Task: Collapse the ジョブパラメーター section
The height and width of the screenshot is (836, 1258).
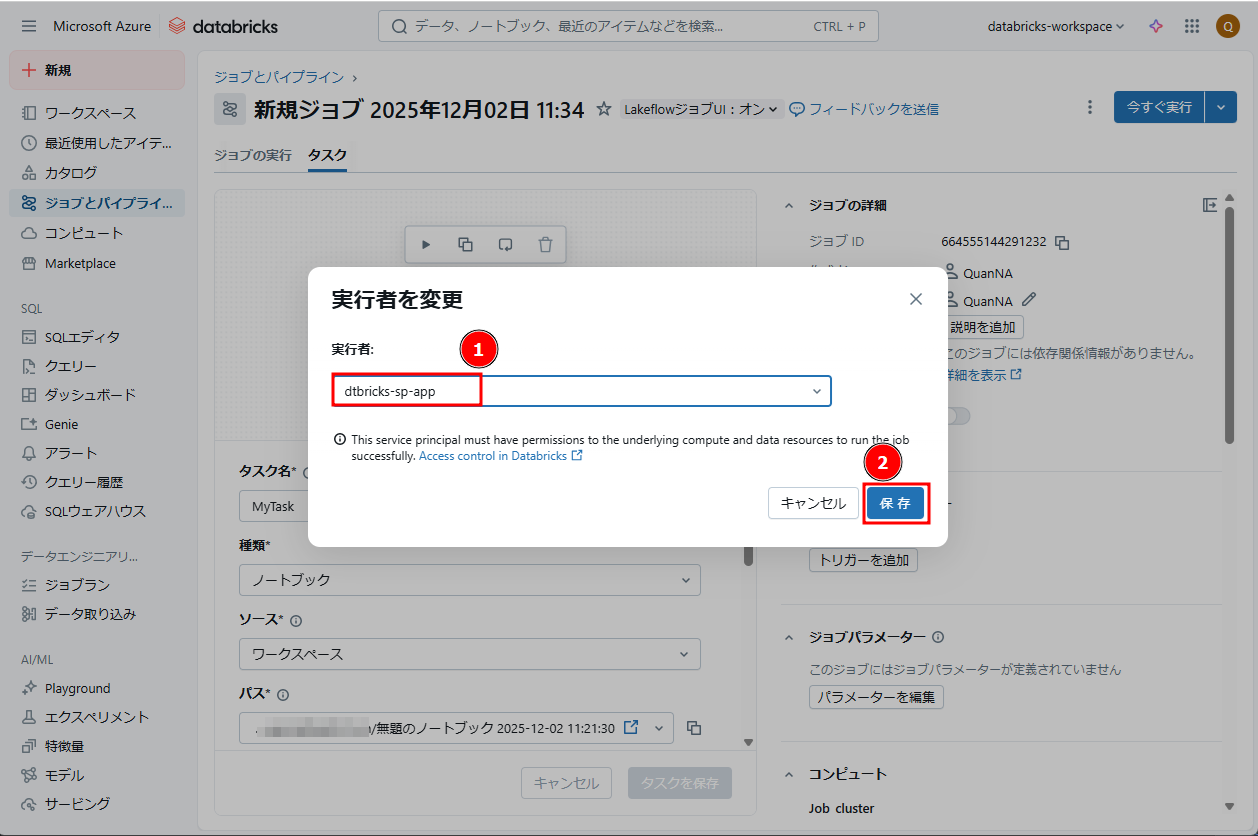Action: 790,637
